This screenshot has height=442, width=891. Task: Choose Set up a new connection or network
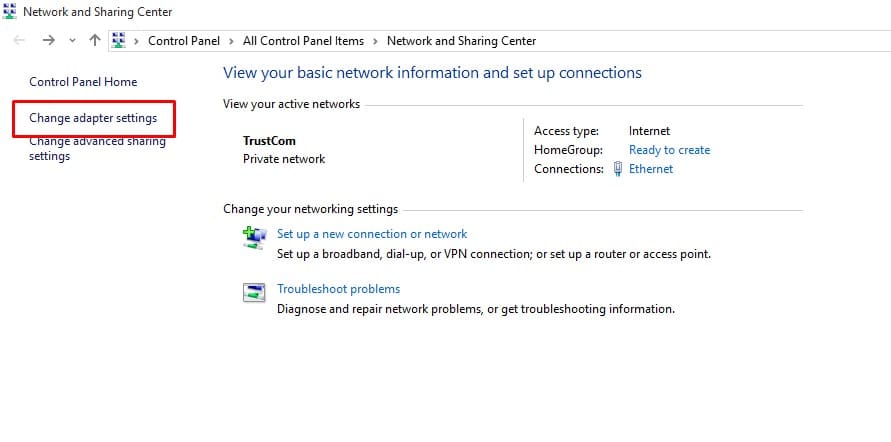pos(372,234)
